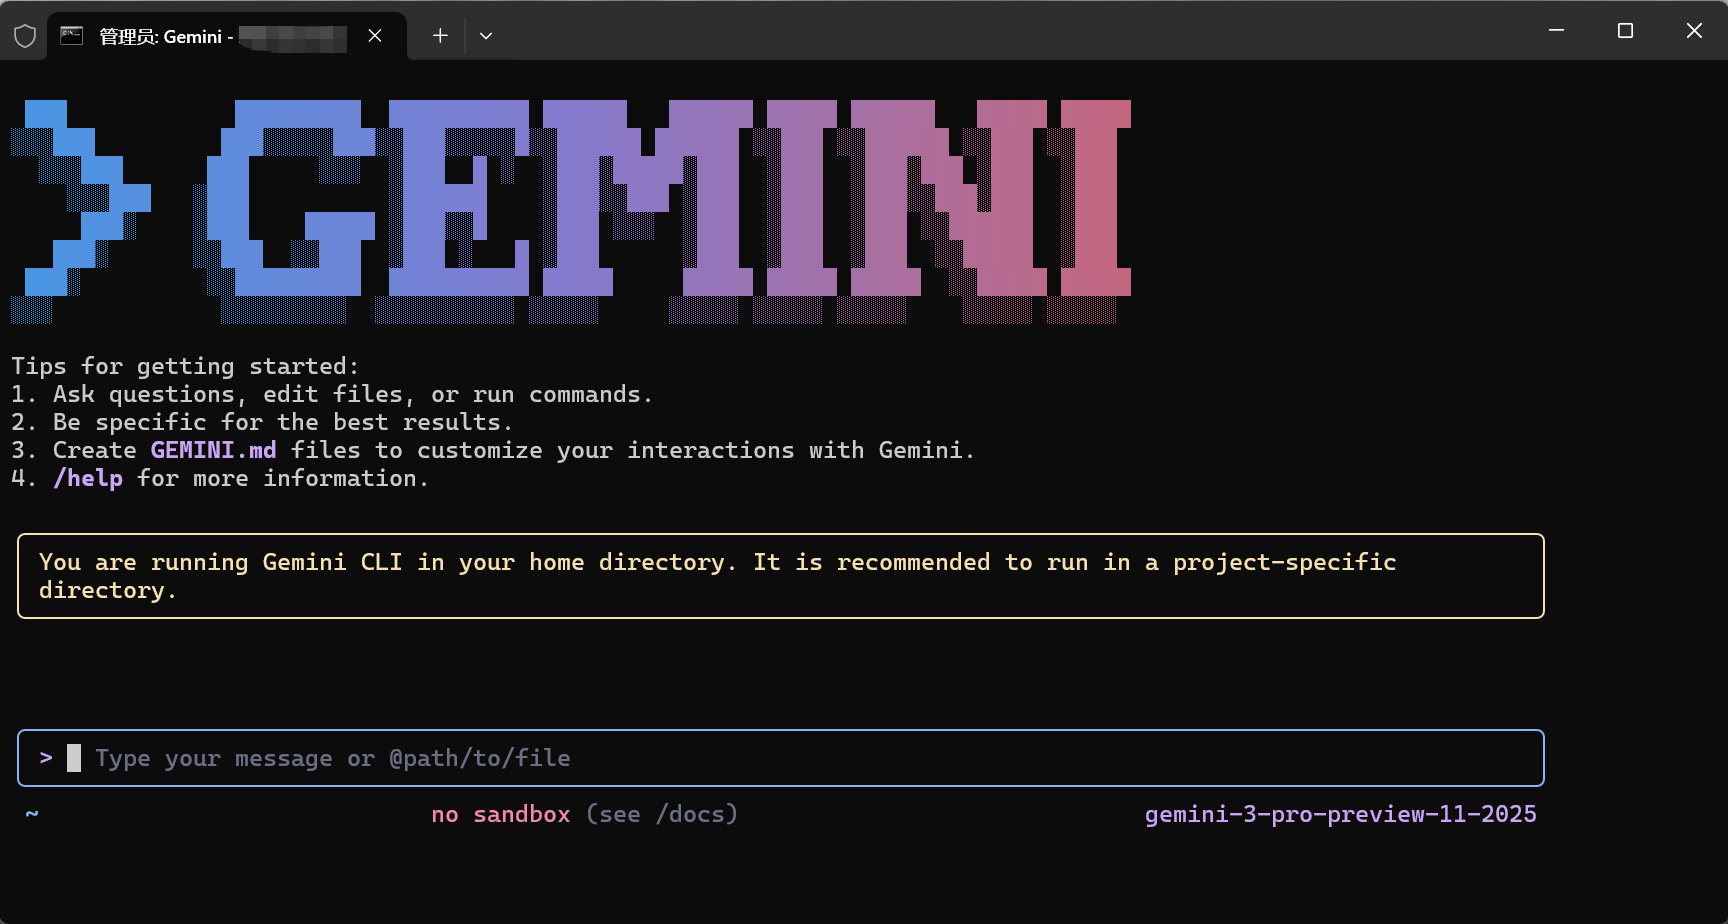Image resolution: width=1728 pixels, height=924 pixels.
Task: Click the shield icon in the title bar
Action: 24,34
